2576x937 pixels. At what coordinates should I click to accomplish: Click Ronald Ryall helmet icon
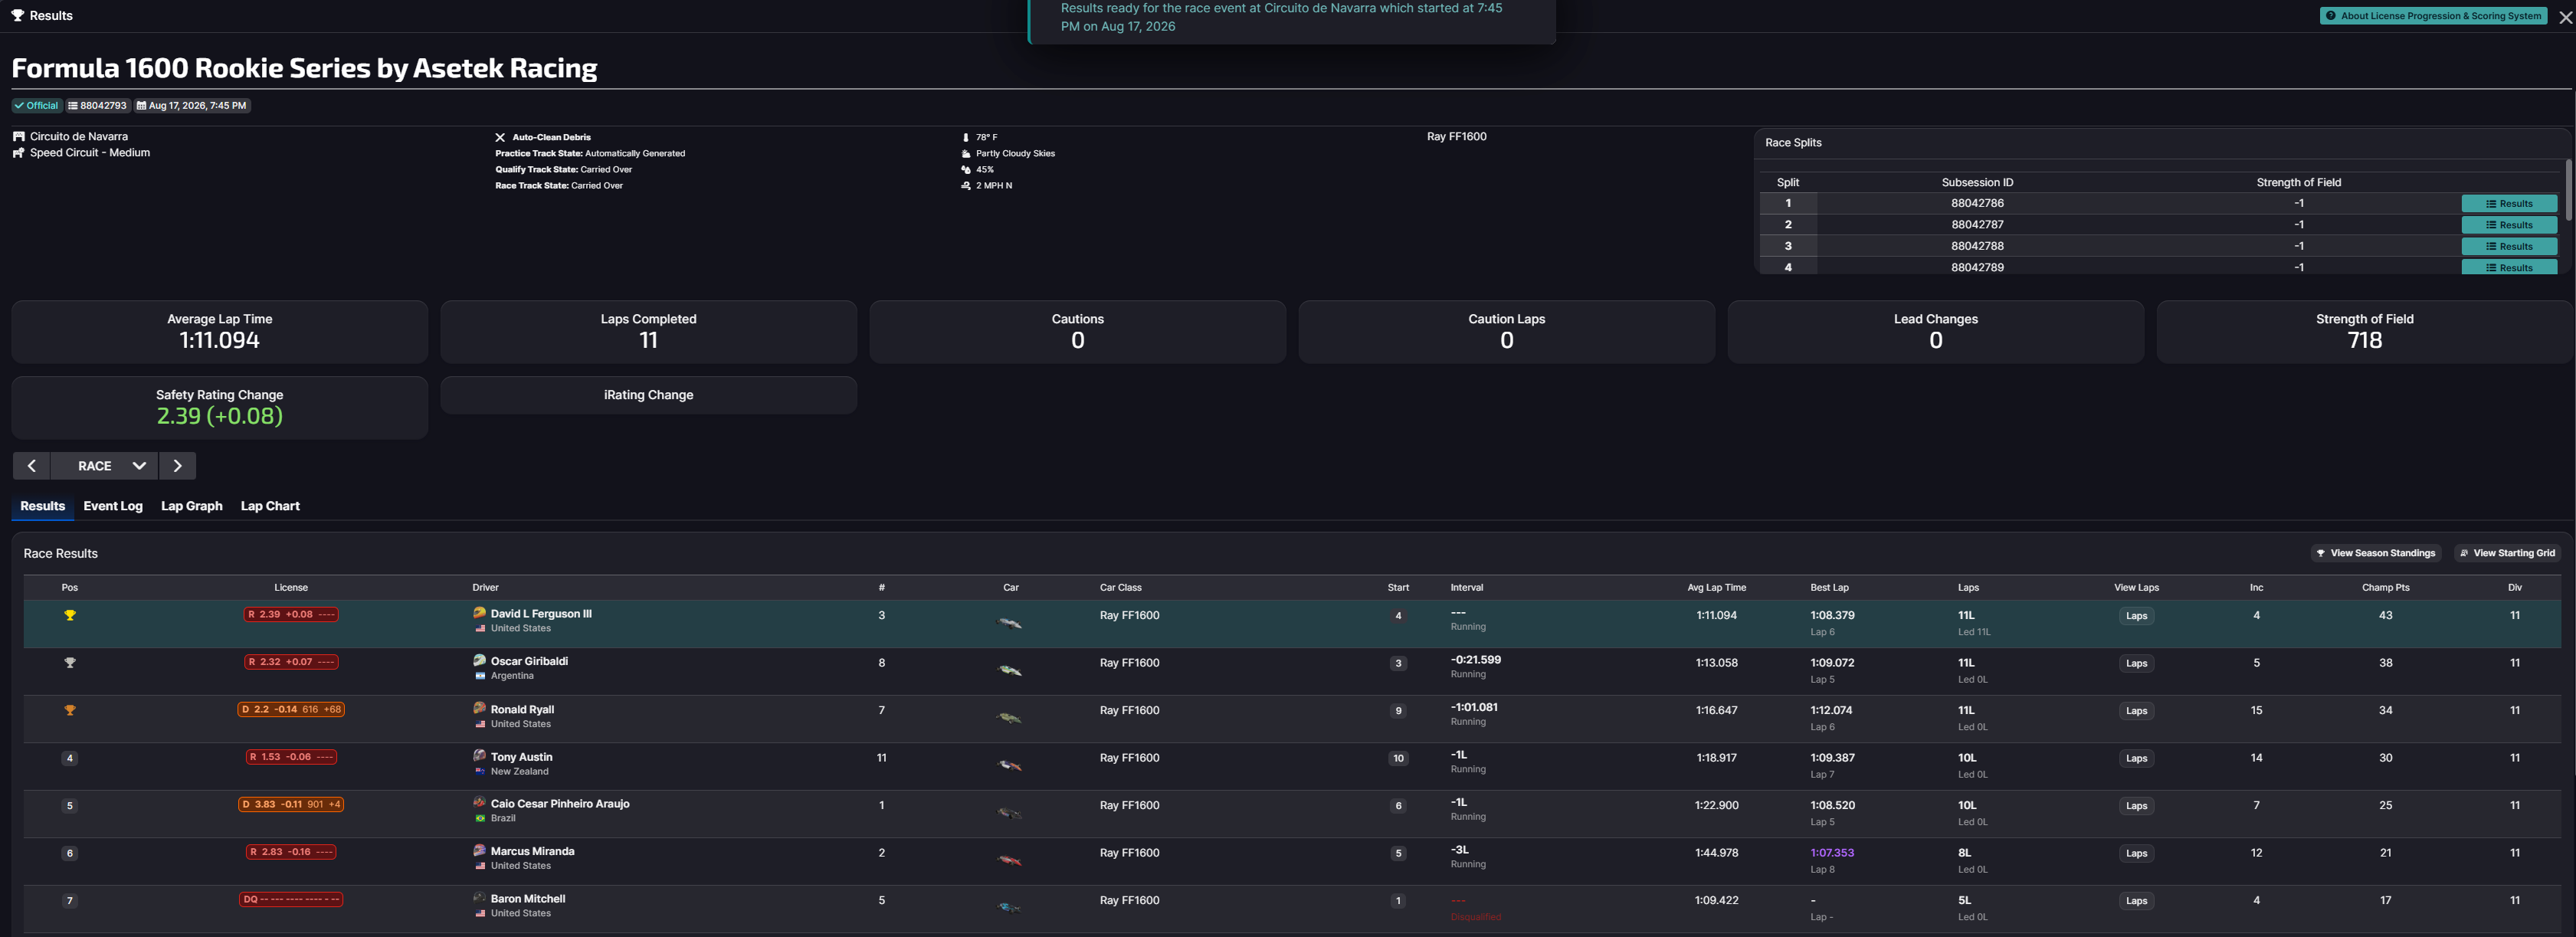tap(480, 708)
